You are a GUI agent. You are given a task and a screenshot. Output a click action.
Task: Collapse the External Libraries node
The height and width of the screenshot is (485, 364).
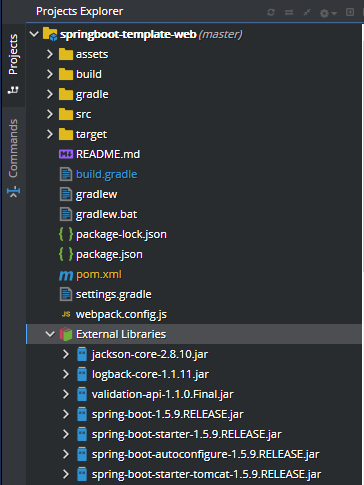[x=50, y=334]
